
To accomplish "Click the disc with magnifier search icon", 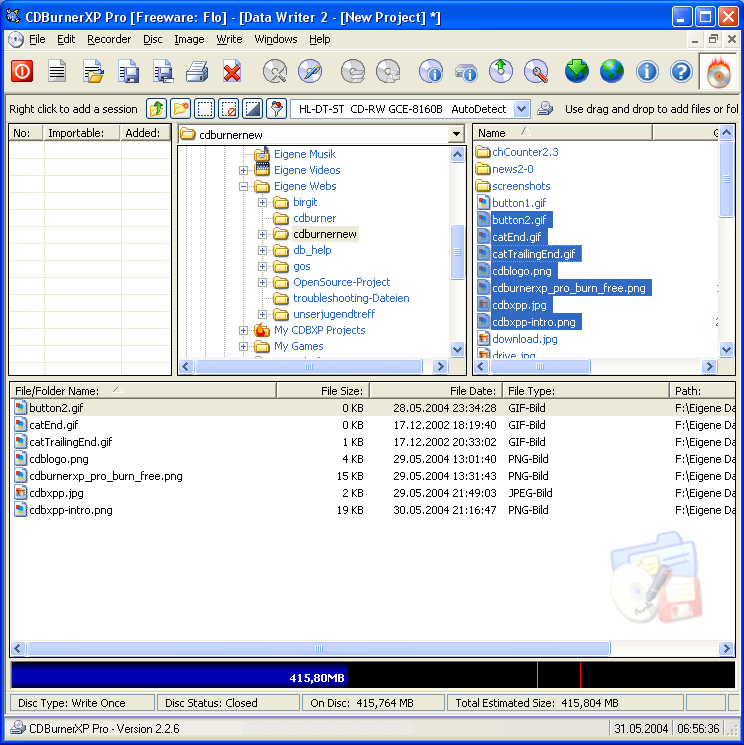I will pyautogui.click(x=536, y=72).
